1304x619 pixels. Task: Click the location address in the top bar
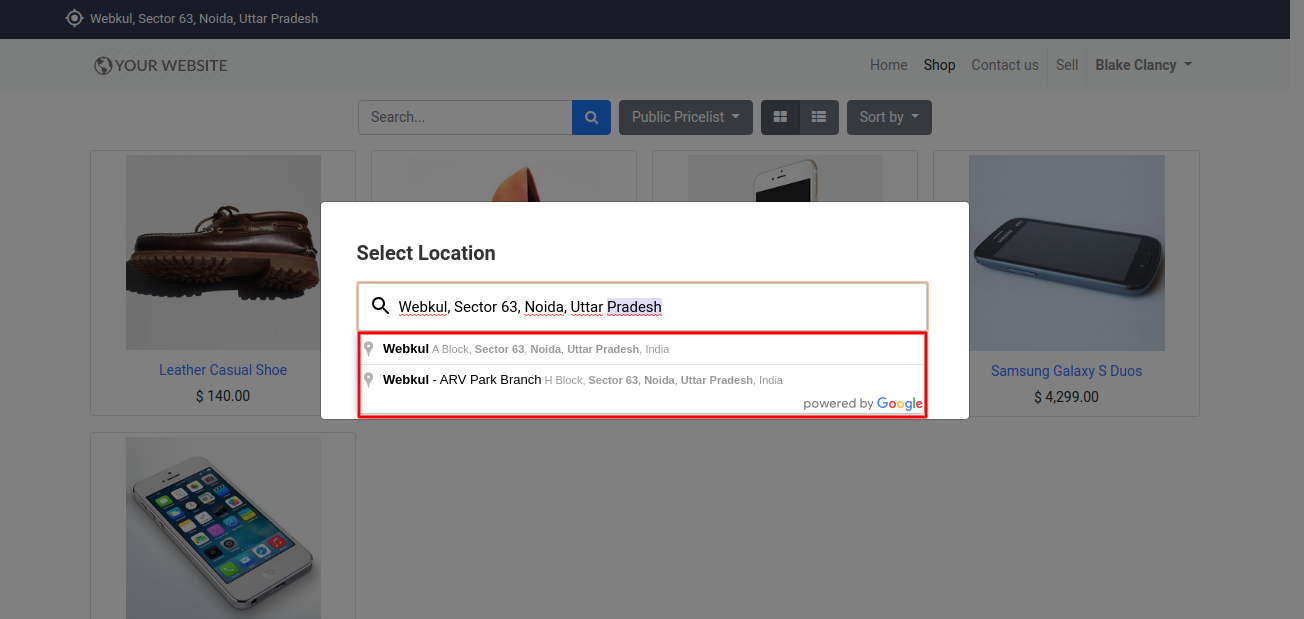204,18
